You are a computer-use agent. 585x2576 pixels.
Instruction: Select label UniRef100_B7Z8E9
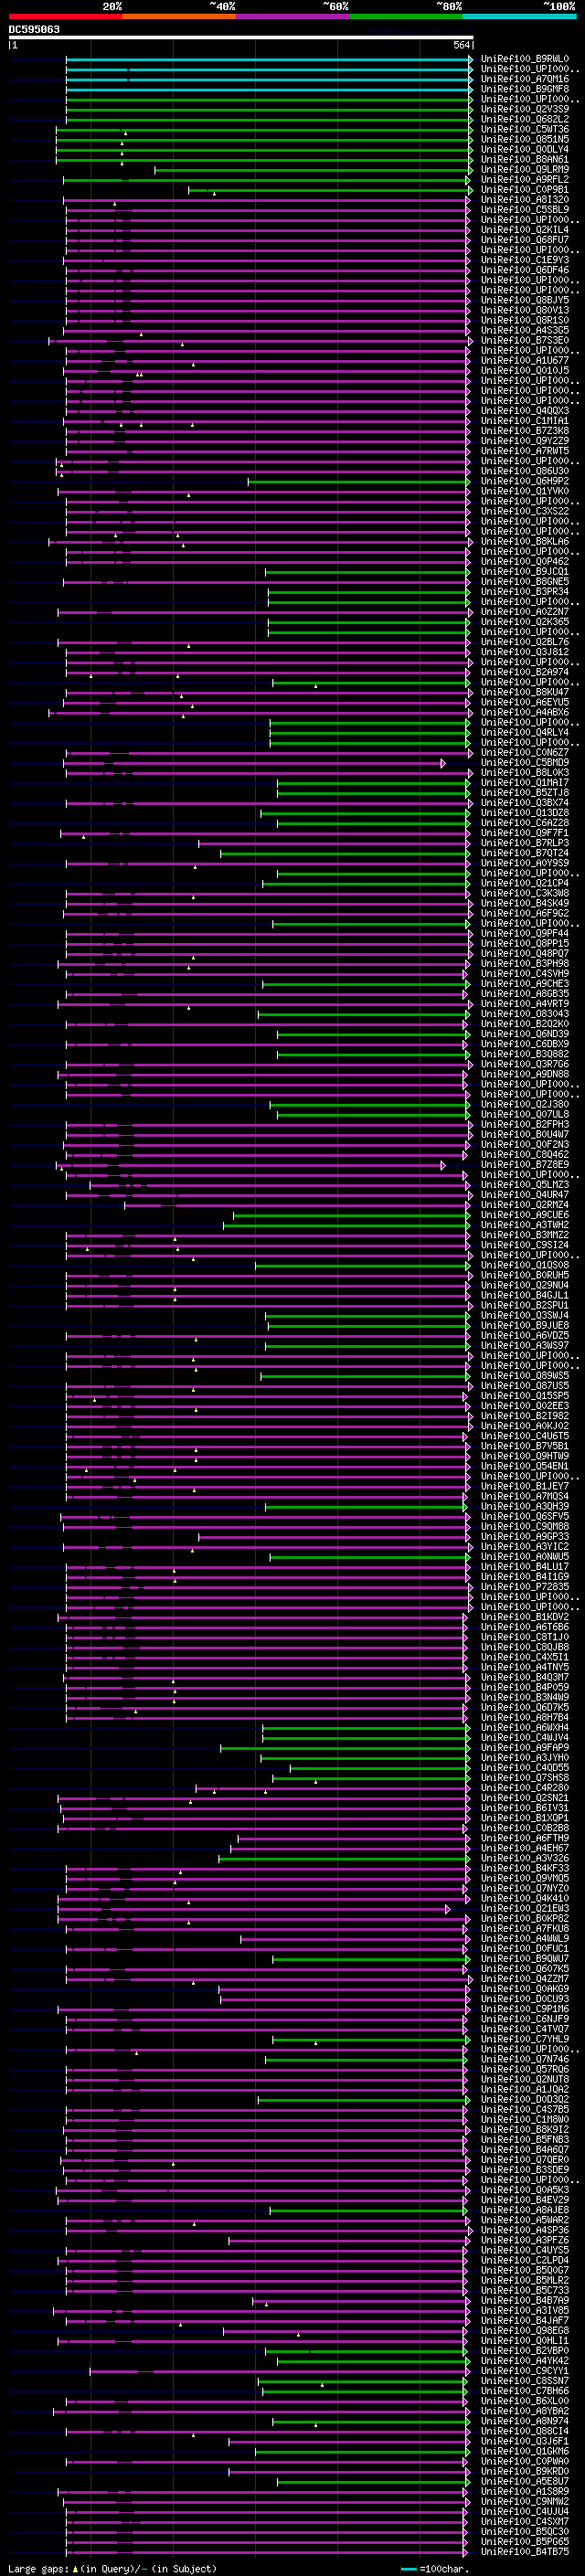pos(525,1164)
